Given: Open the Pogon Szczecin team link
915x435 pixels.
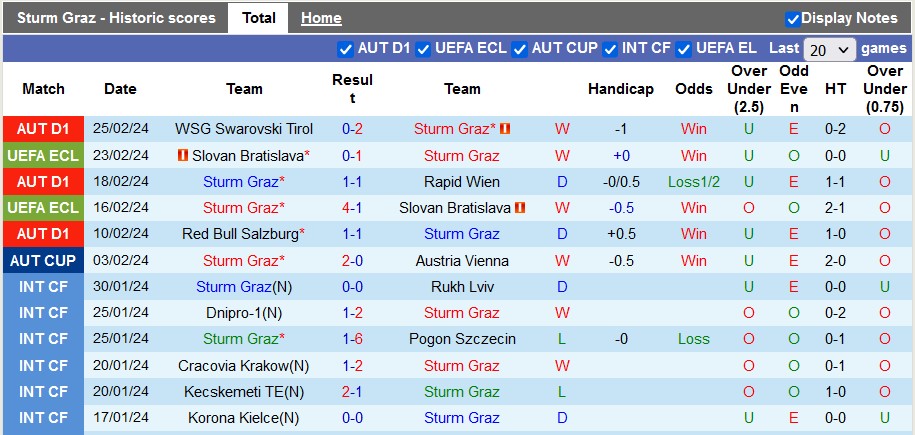Looking at the screenshot, I should [462, 339].
